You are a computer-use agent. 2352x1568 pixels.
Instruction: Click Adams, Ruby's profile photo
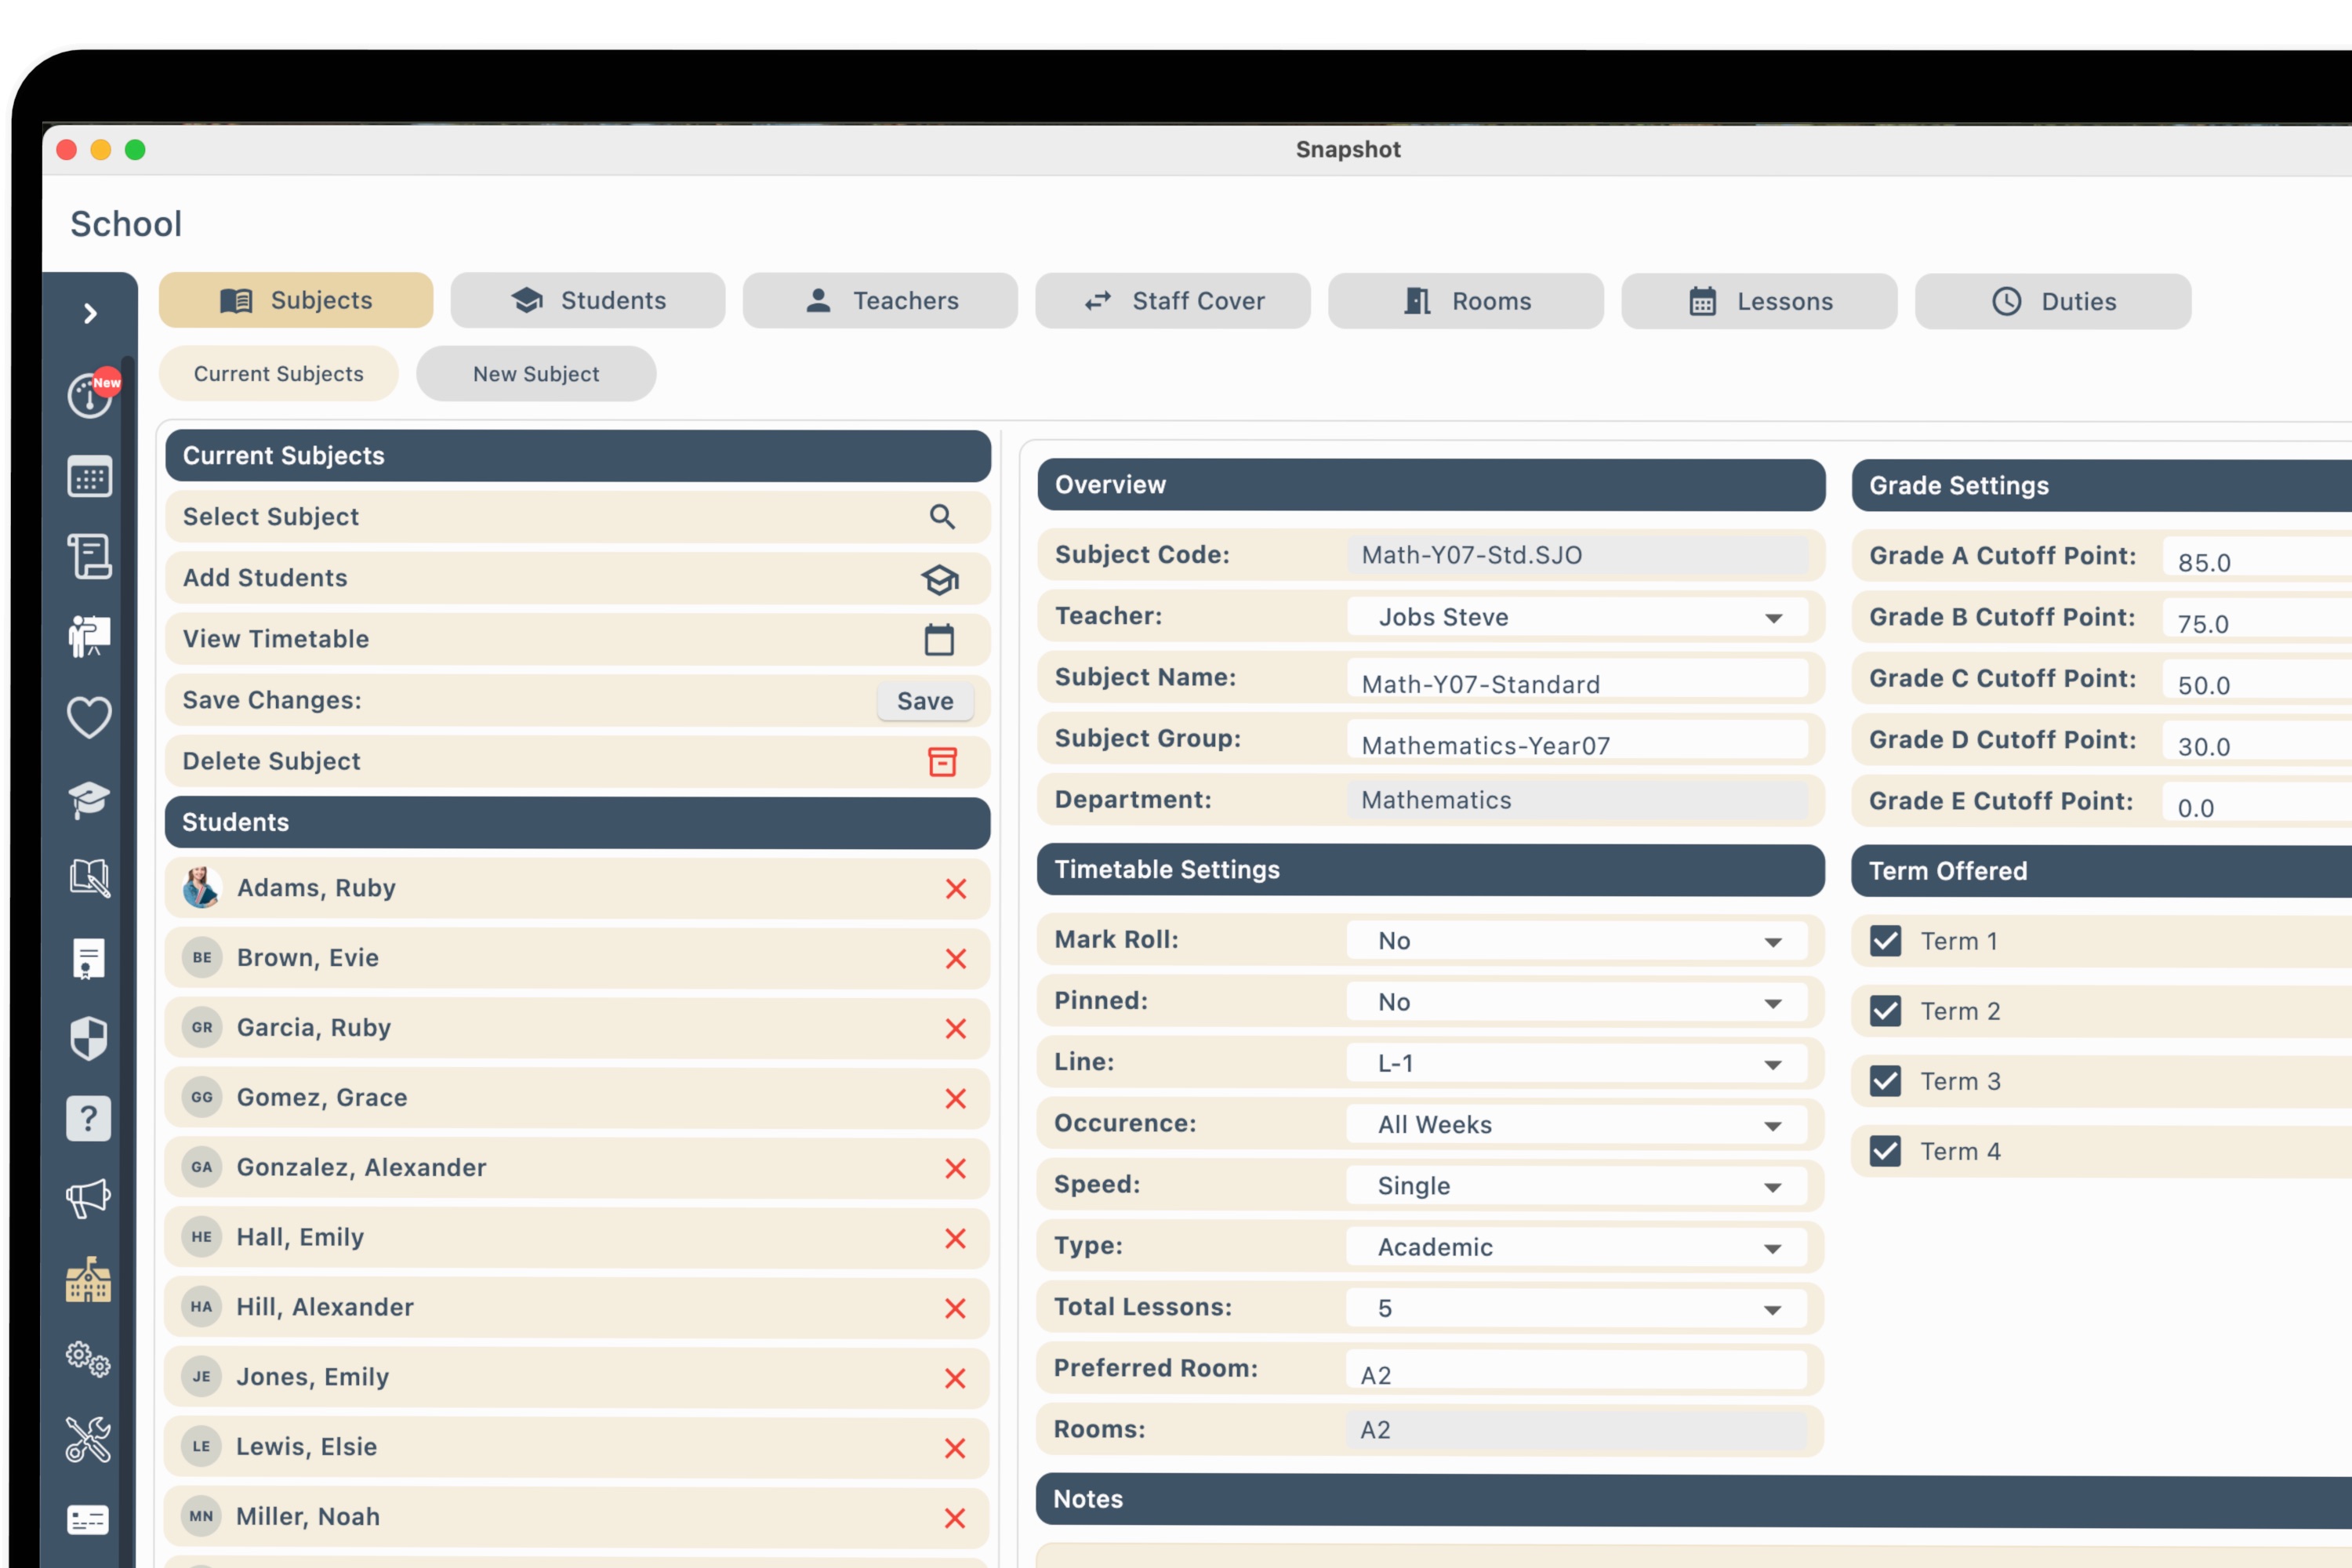point(202,888)
